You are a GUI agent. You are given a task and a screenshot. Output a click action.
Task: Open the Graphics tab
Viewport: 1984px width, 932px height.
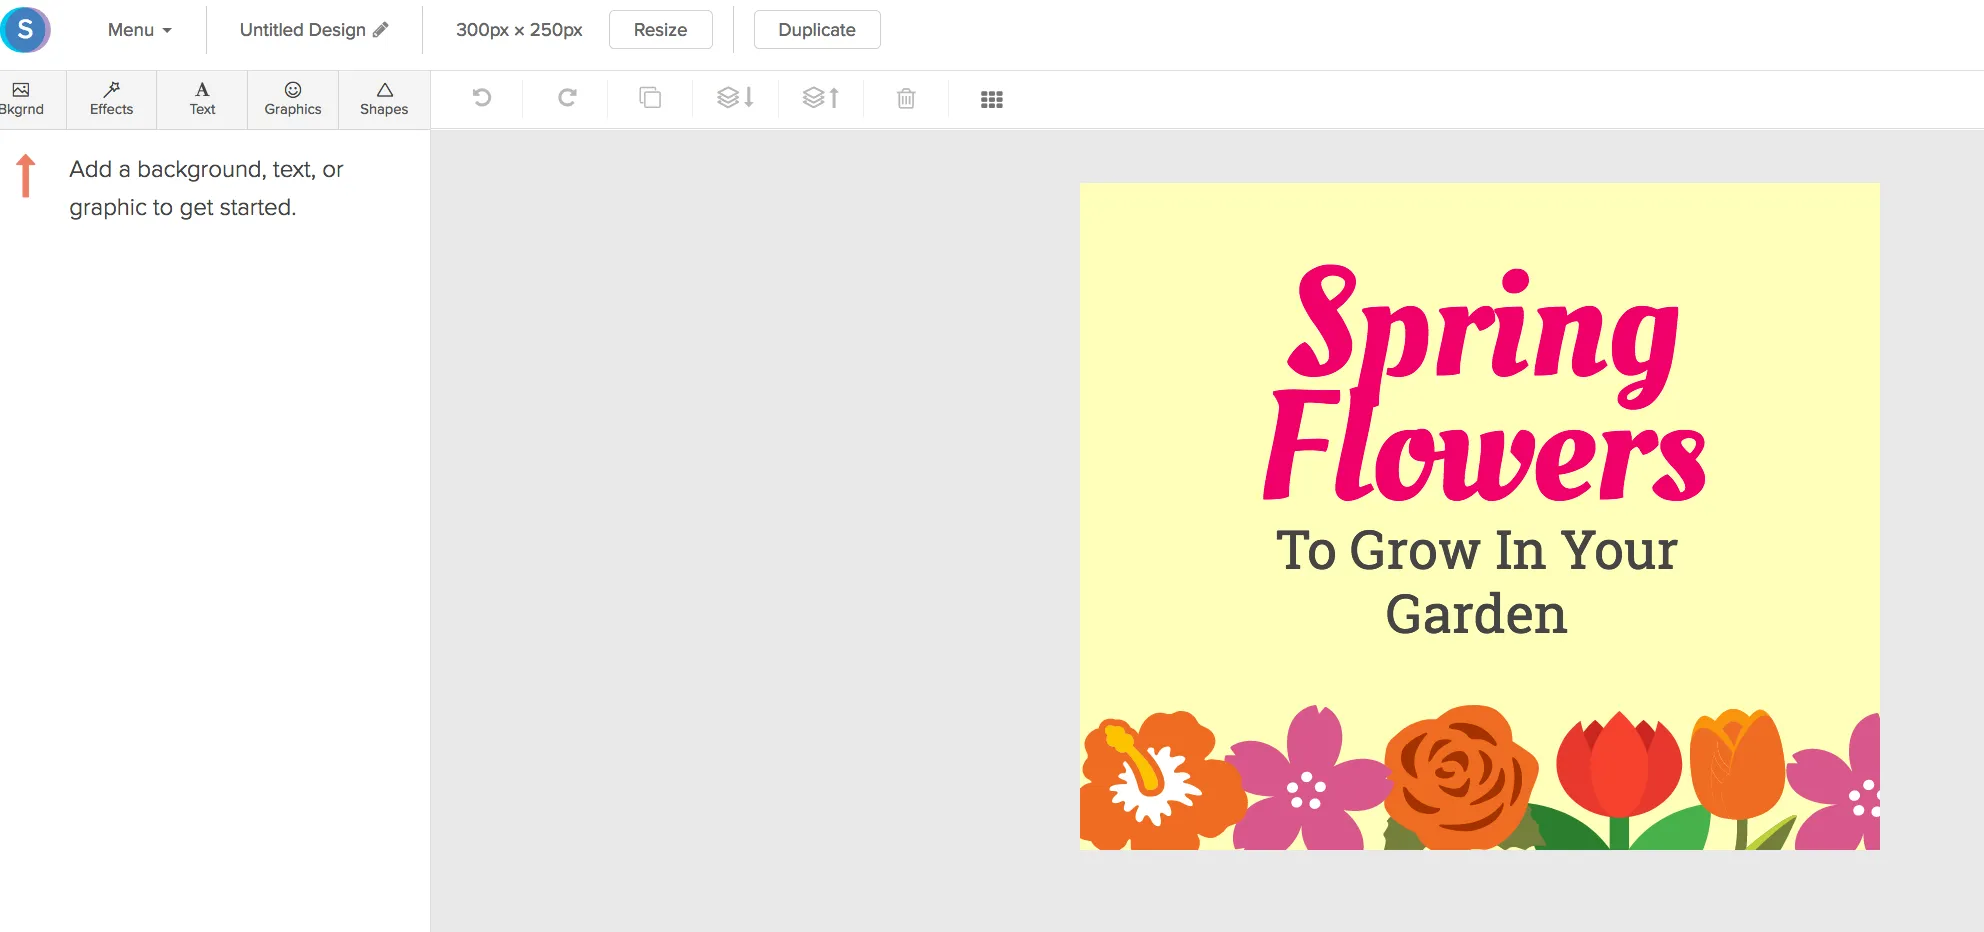293,99
